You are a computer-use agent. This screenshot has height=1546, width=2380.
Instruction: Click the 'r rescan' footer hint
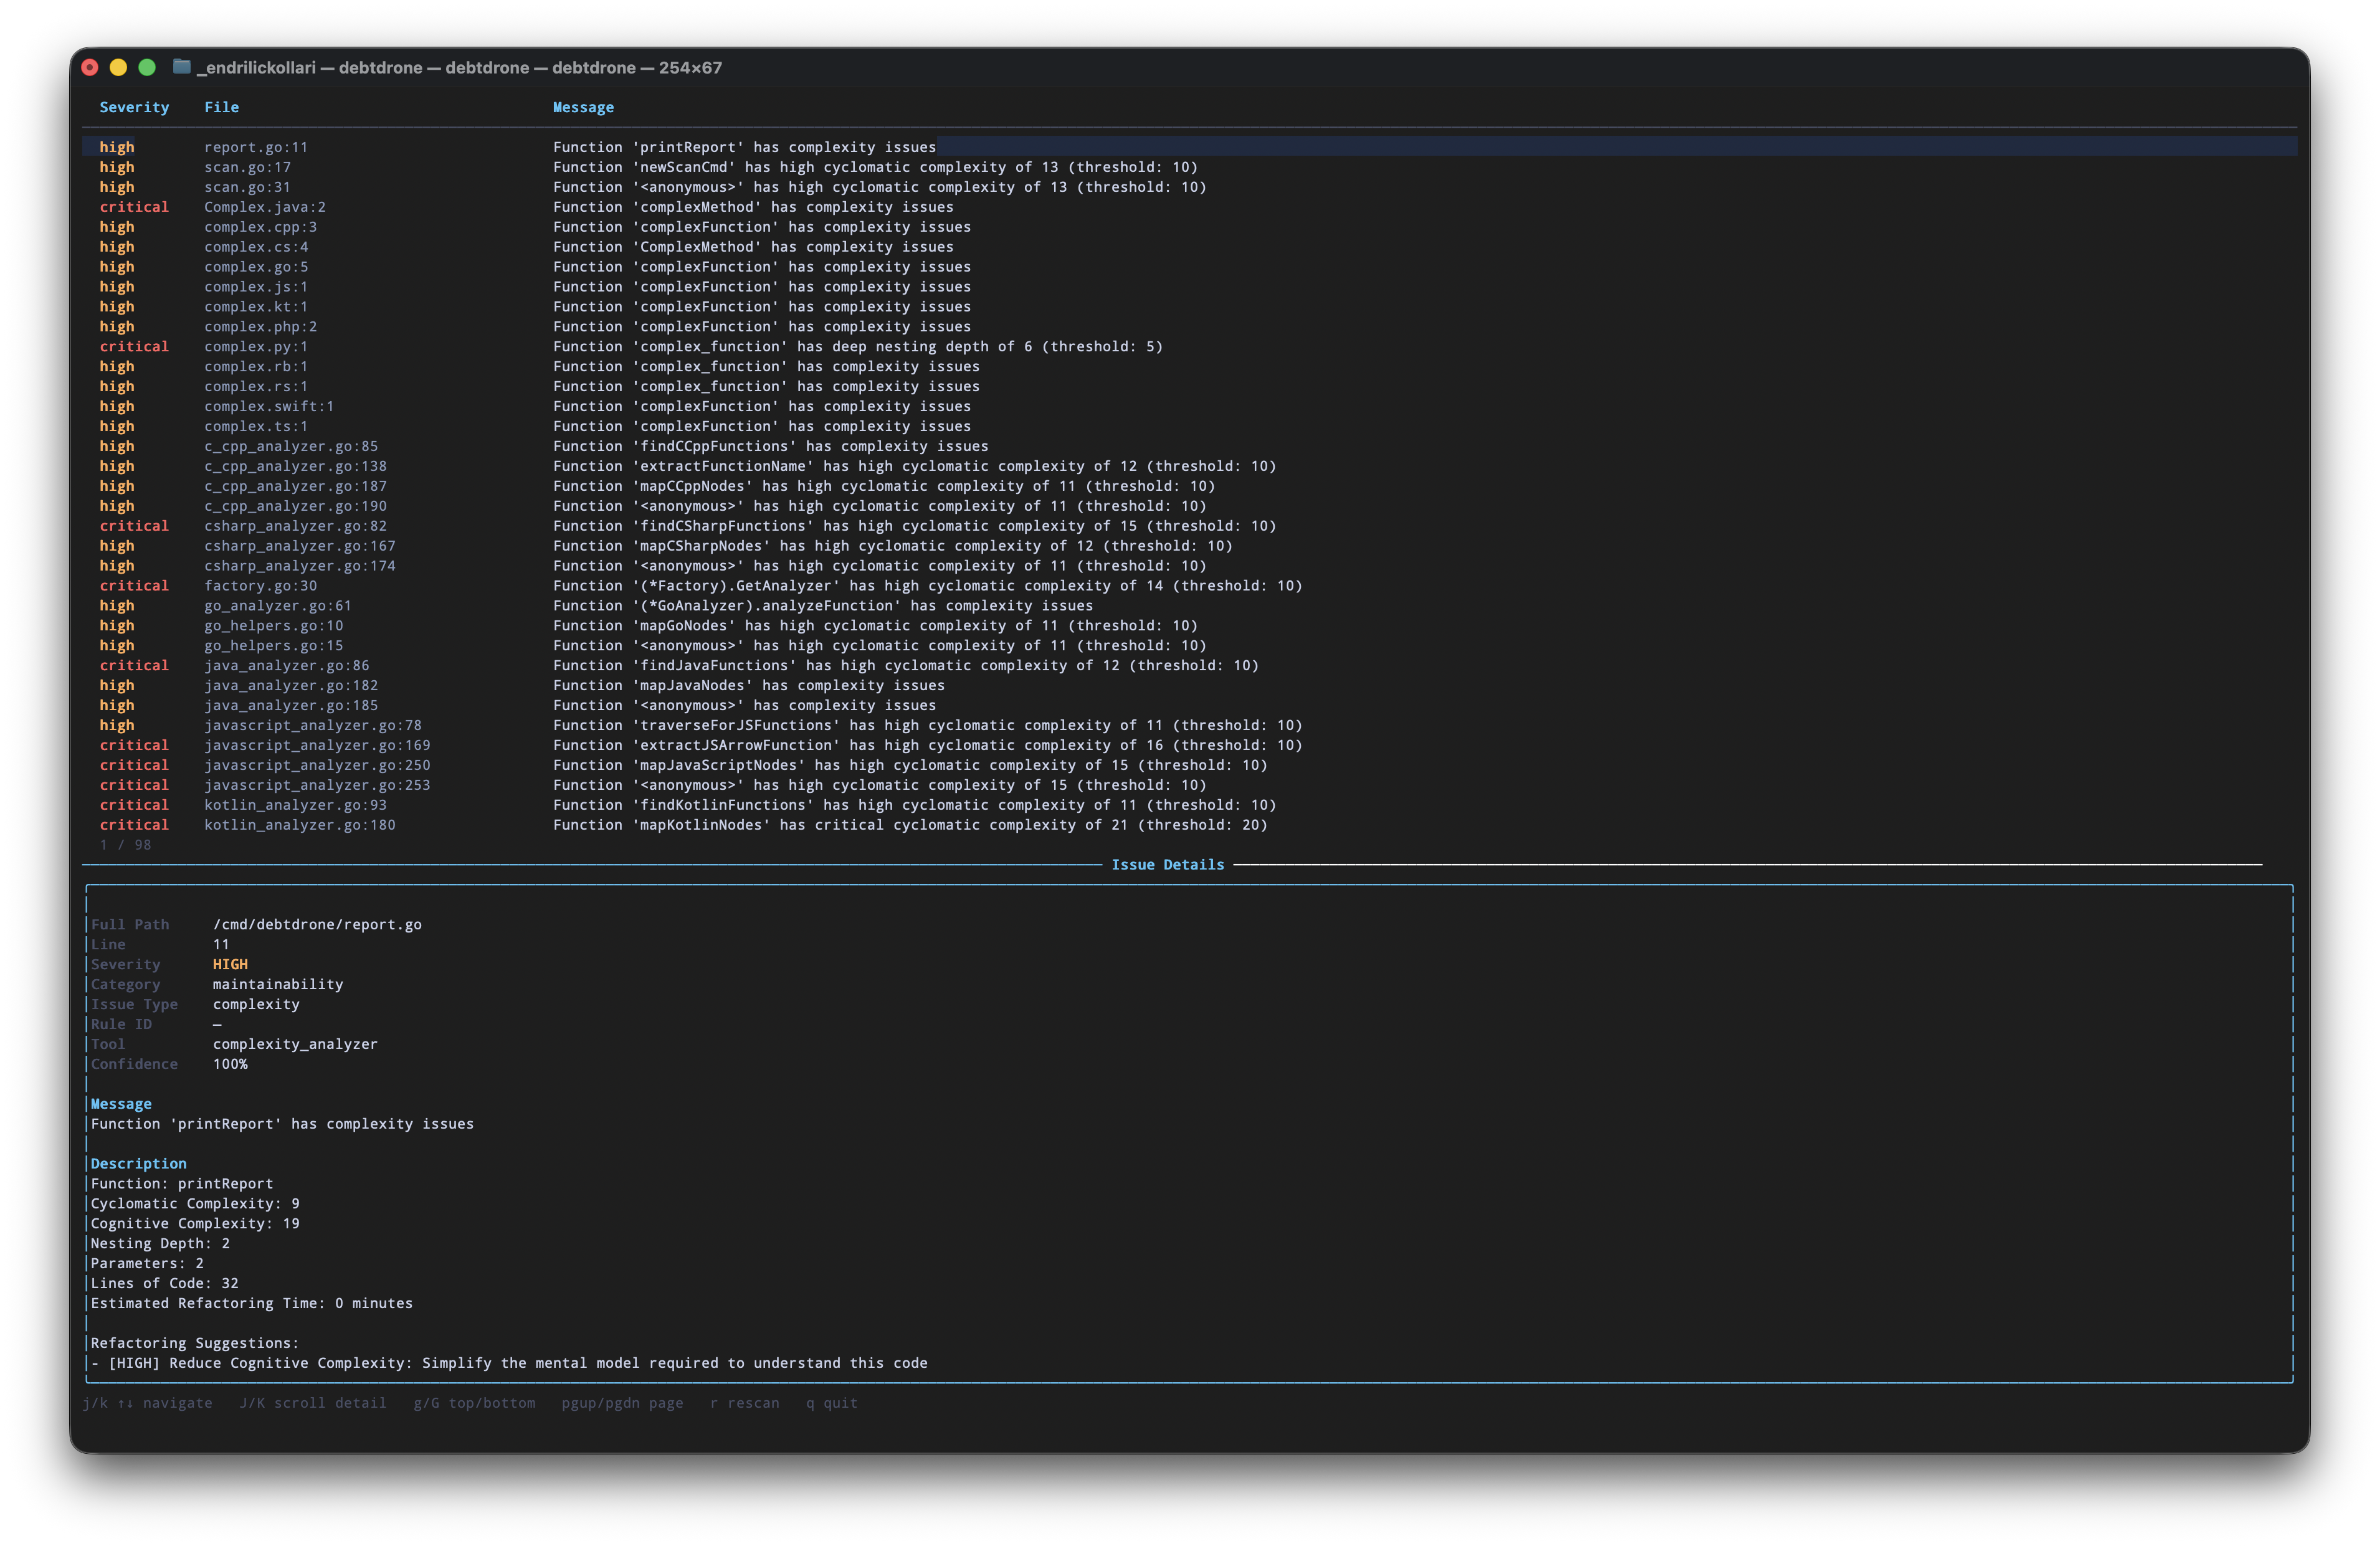744,1403
